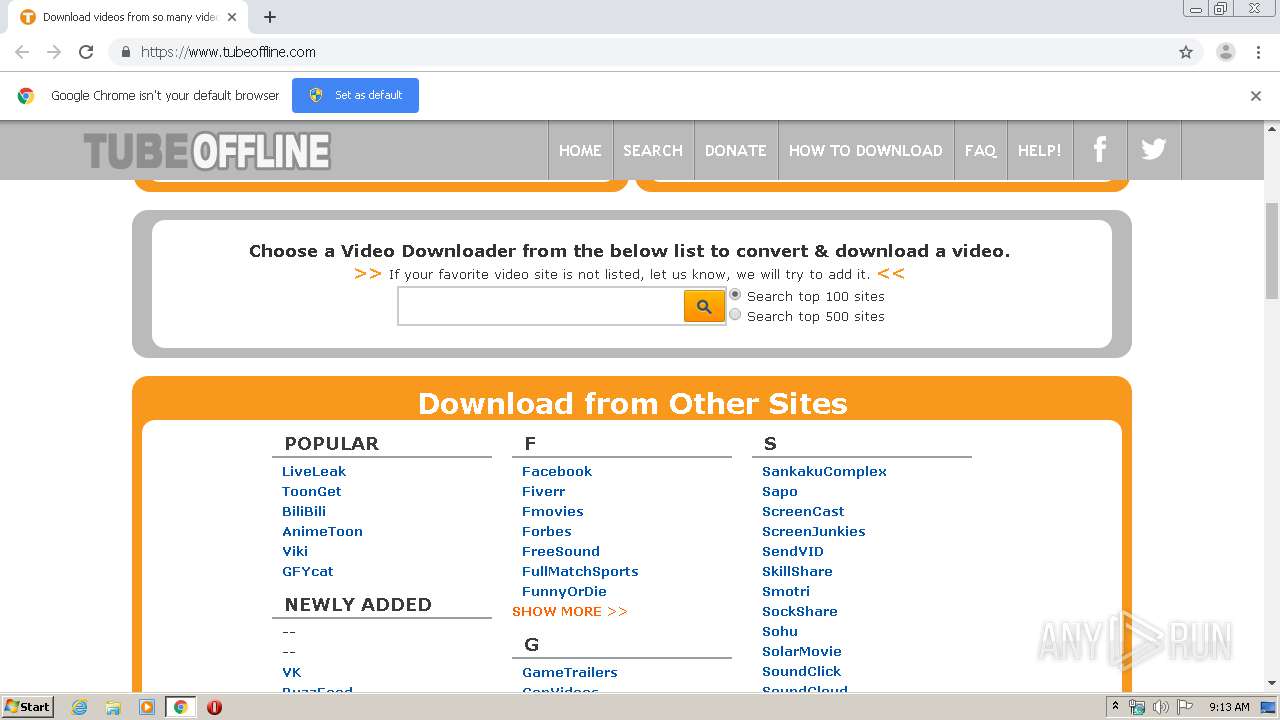Open AnimeToon downloader link
The height and width of the screenshot is (720, 1280).
click(322, 531)
